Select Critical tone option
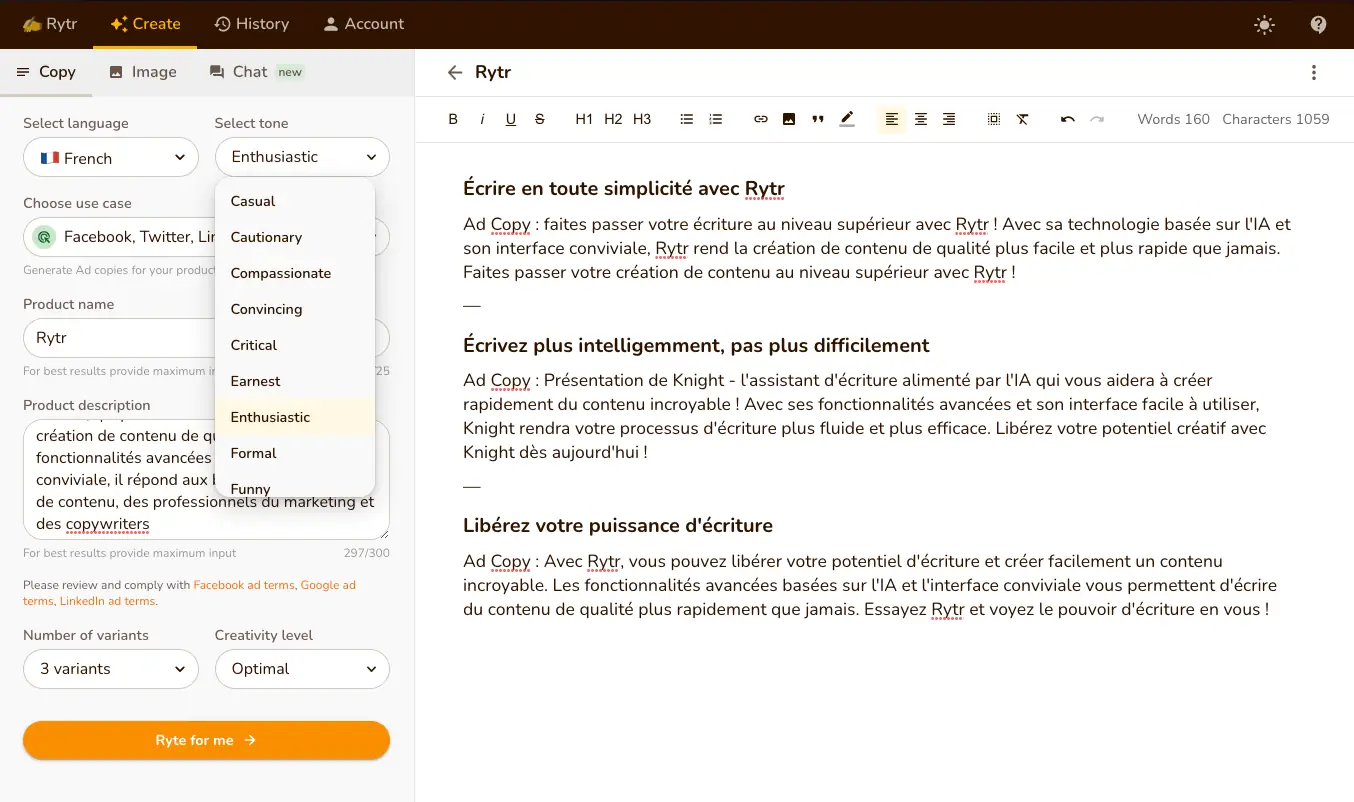The height and width of the screenshot is (802, 1354). click(x=295, y=345)
